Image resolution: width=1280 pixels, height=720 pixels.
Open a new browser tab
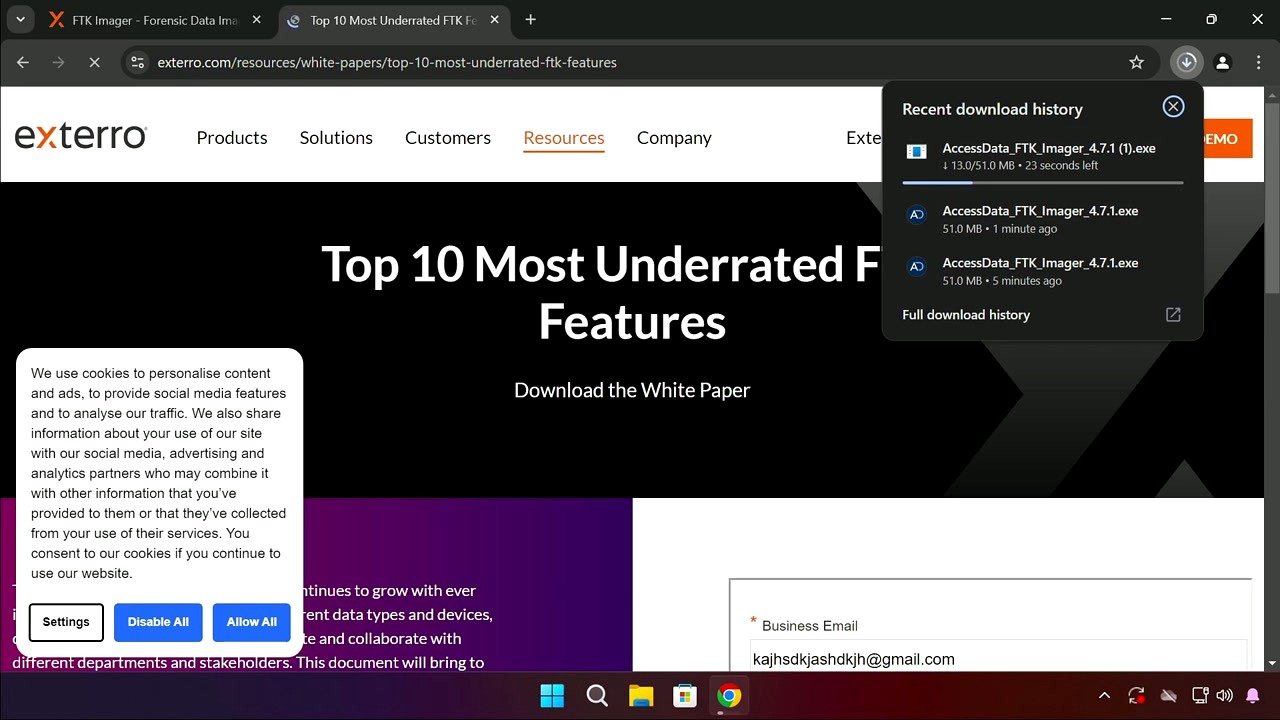pyautogui.click(x=530, y=20)
